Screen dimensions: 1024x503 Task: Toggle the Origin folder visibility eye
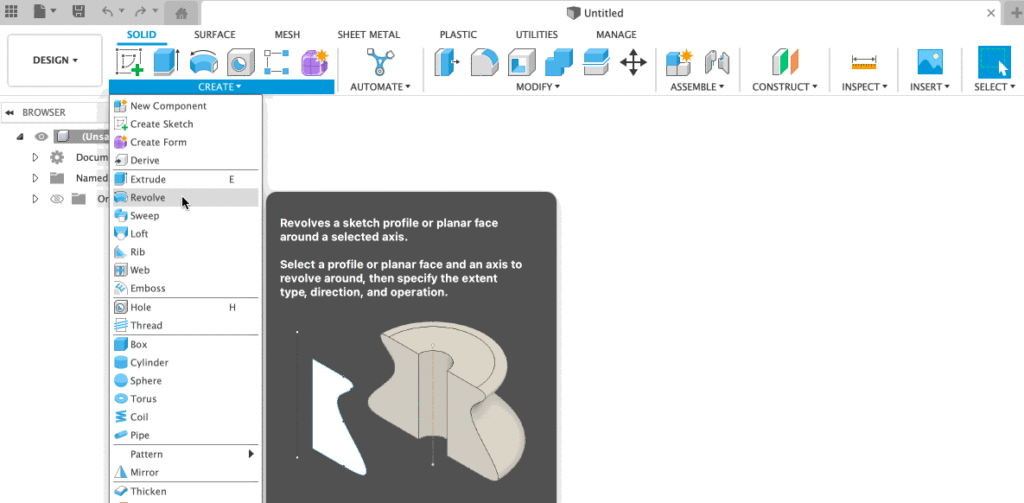tap(57, 199)
